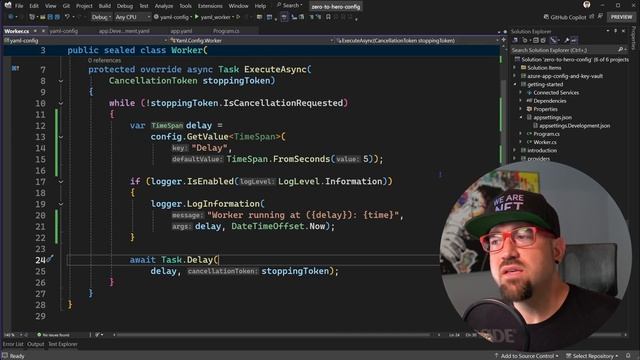Click the inheritance margin icon at line 7
This screenshot has width=640, height=360.
click(15, 69)
